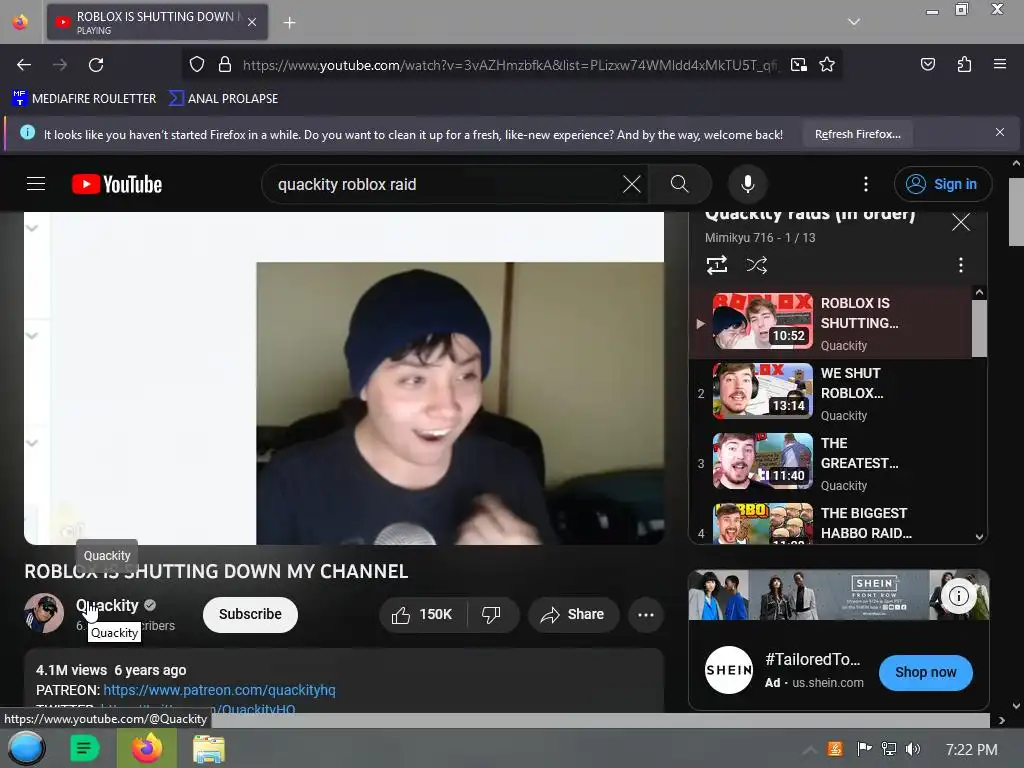Open the second bookmarks toolbar item
This screenshot has width=1024, height=768.
pyautogui.click(x=223, y=99)
